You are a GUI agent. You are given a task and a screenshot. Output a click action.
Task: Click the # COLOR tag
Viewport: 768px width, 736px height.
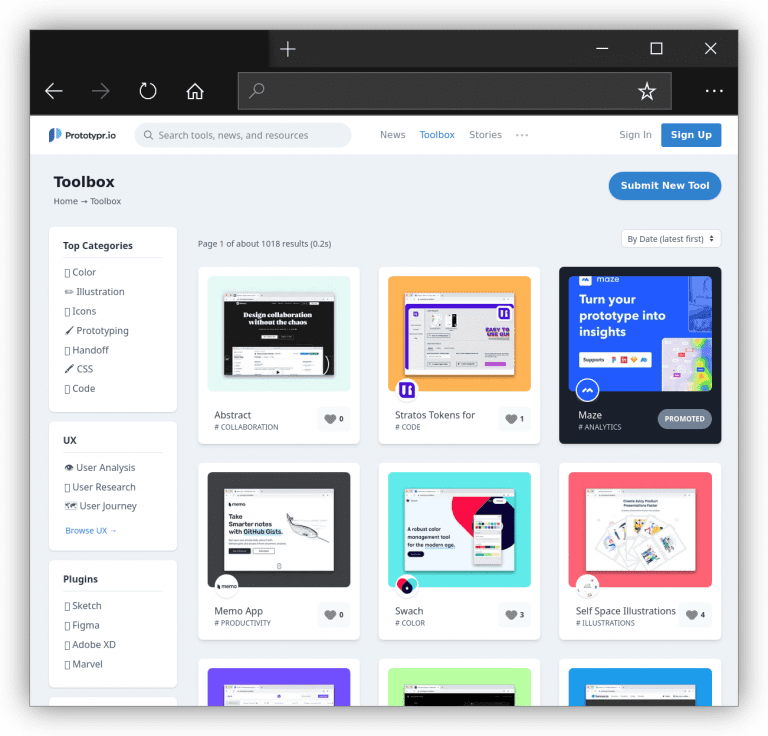[410, 623]
